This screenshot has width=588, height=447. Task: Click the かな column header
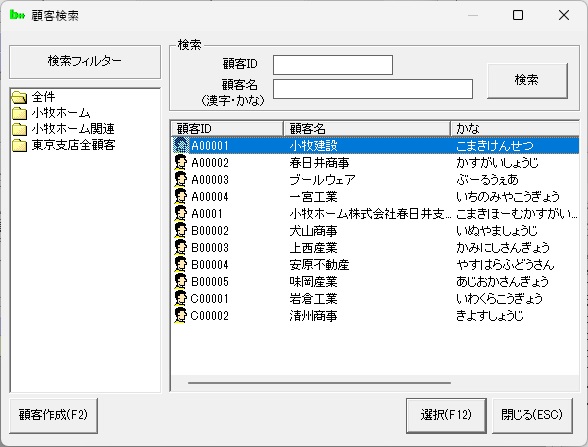(x=514, y=129)
